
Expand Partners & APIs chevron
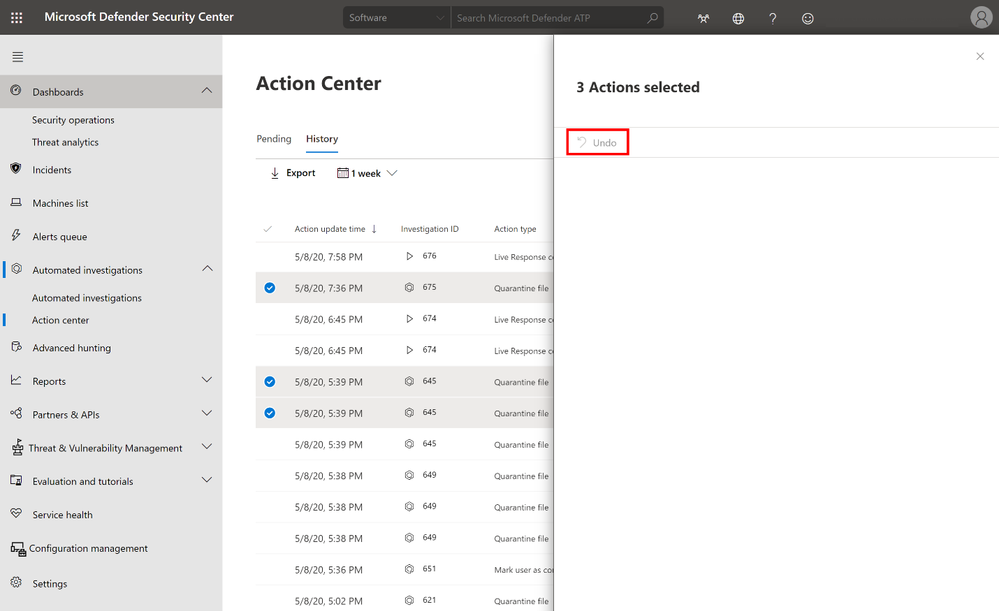point(206,413)
